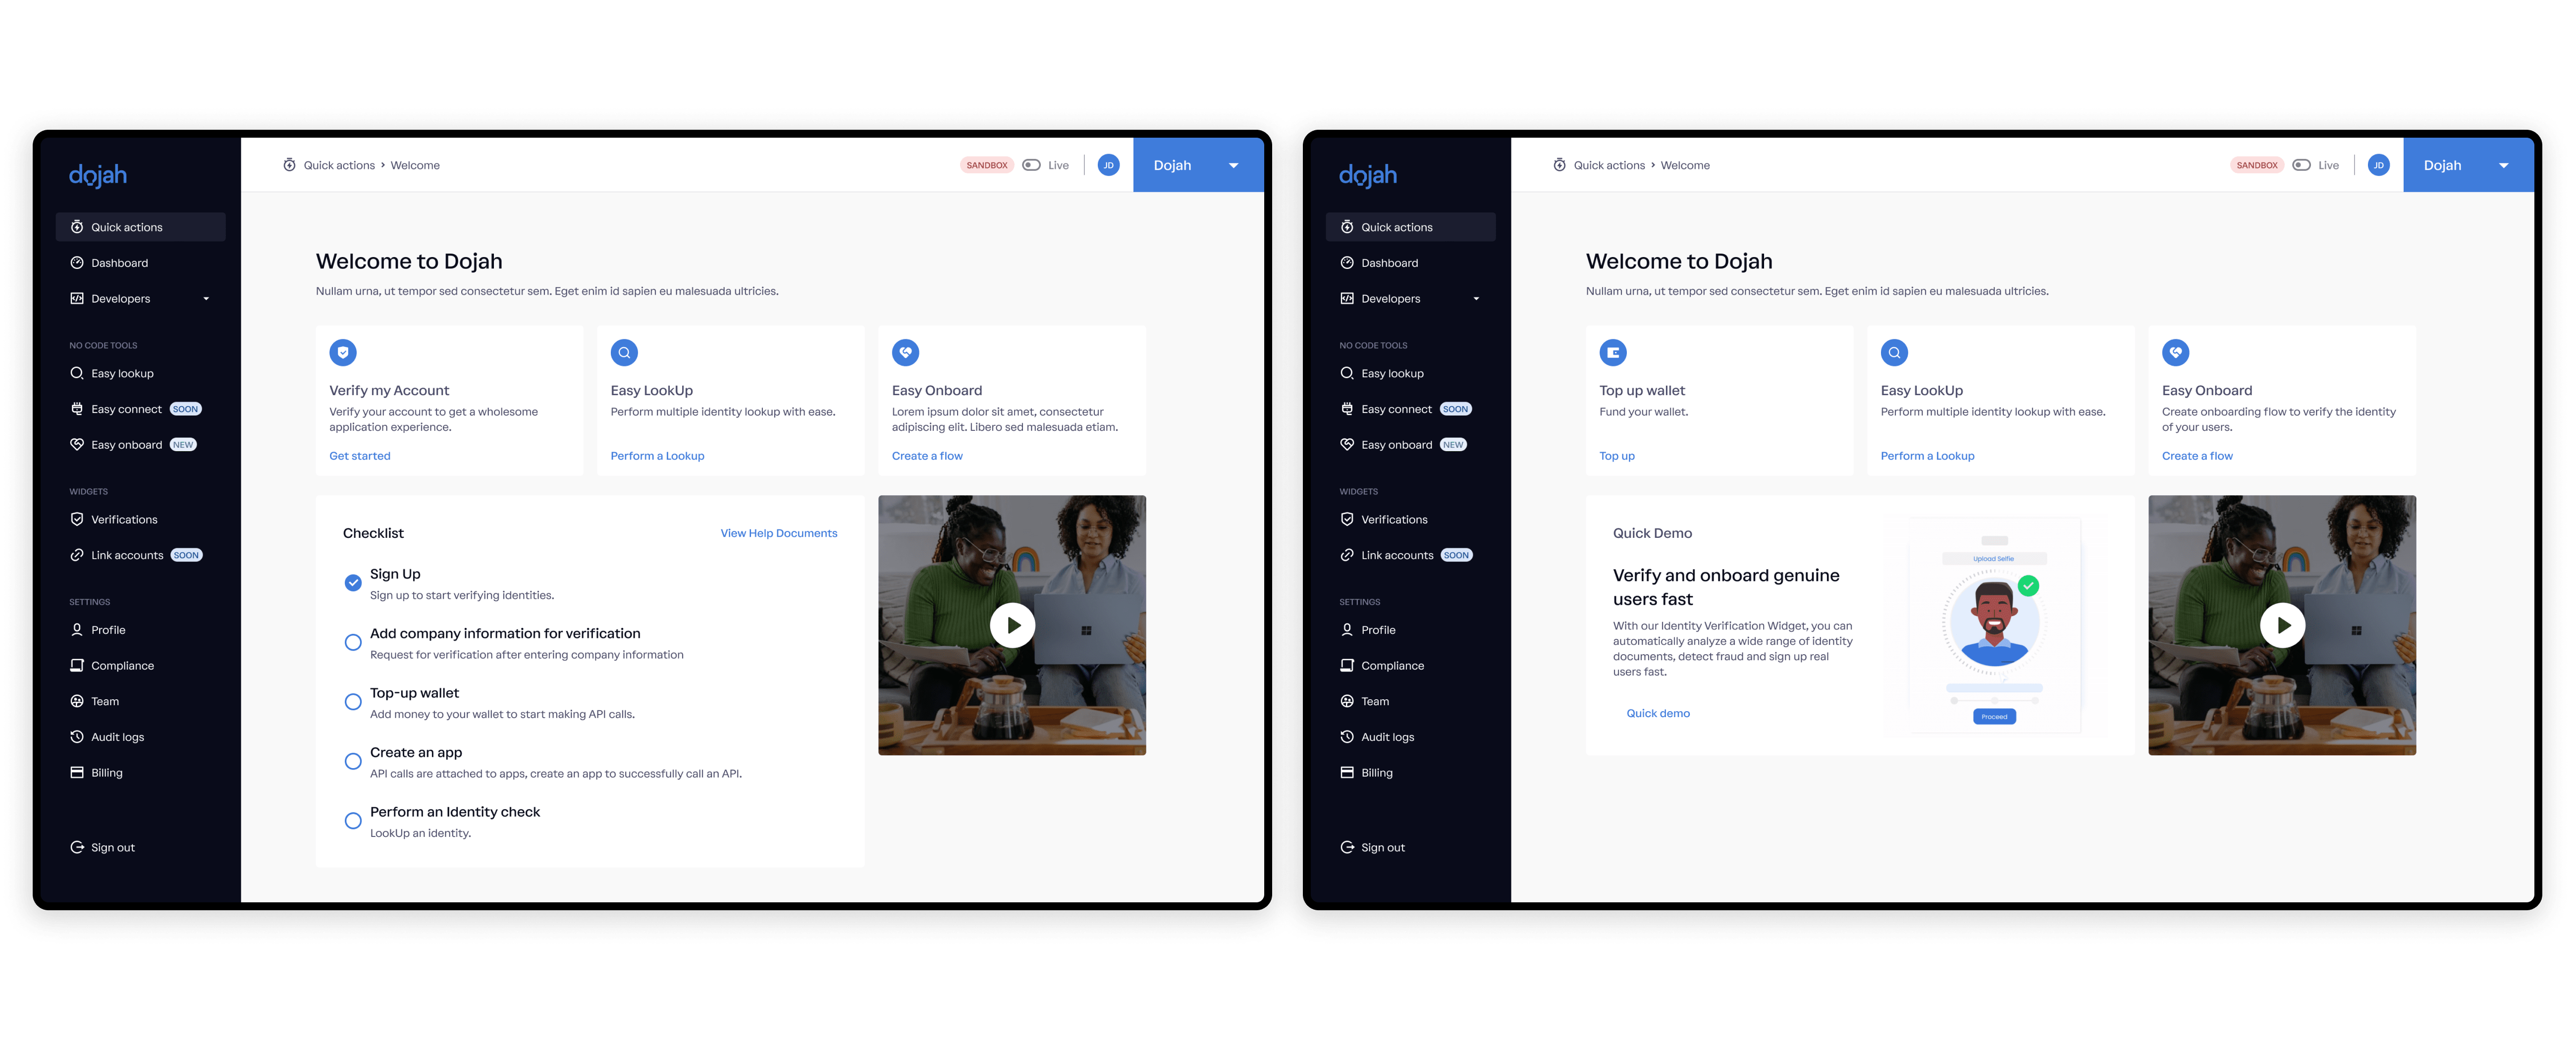Image resolution: width=2576 pixels, height=1040 pixels.
Task: Click Verifications shield icon, left window sidebar
Action: 77,519
